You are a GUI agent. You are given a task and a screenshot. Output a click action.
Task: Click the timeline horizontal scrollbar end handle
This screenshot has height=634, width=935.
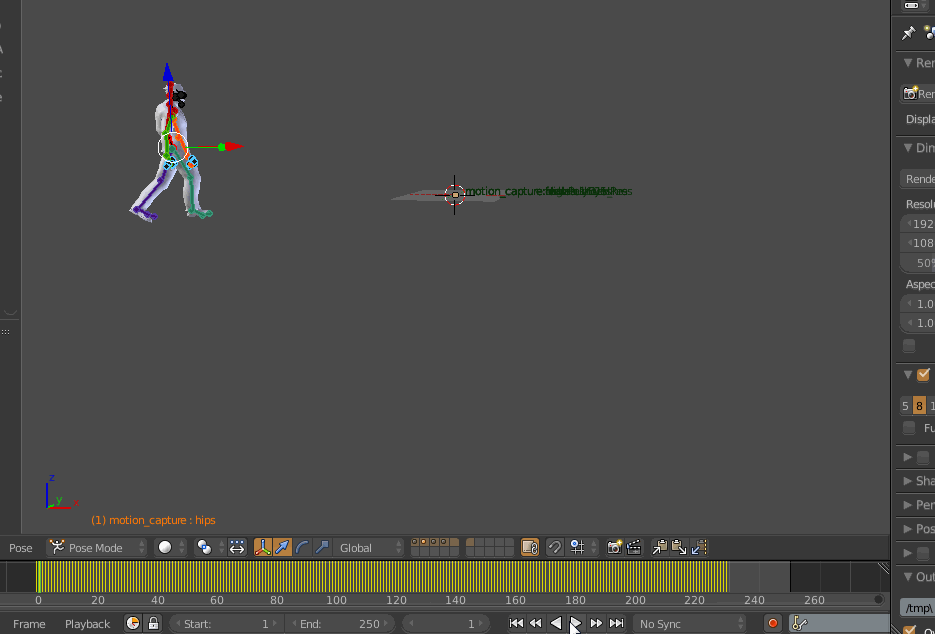point(878,599)
